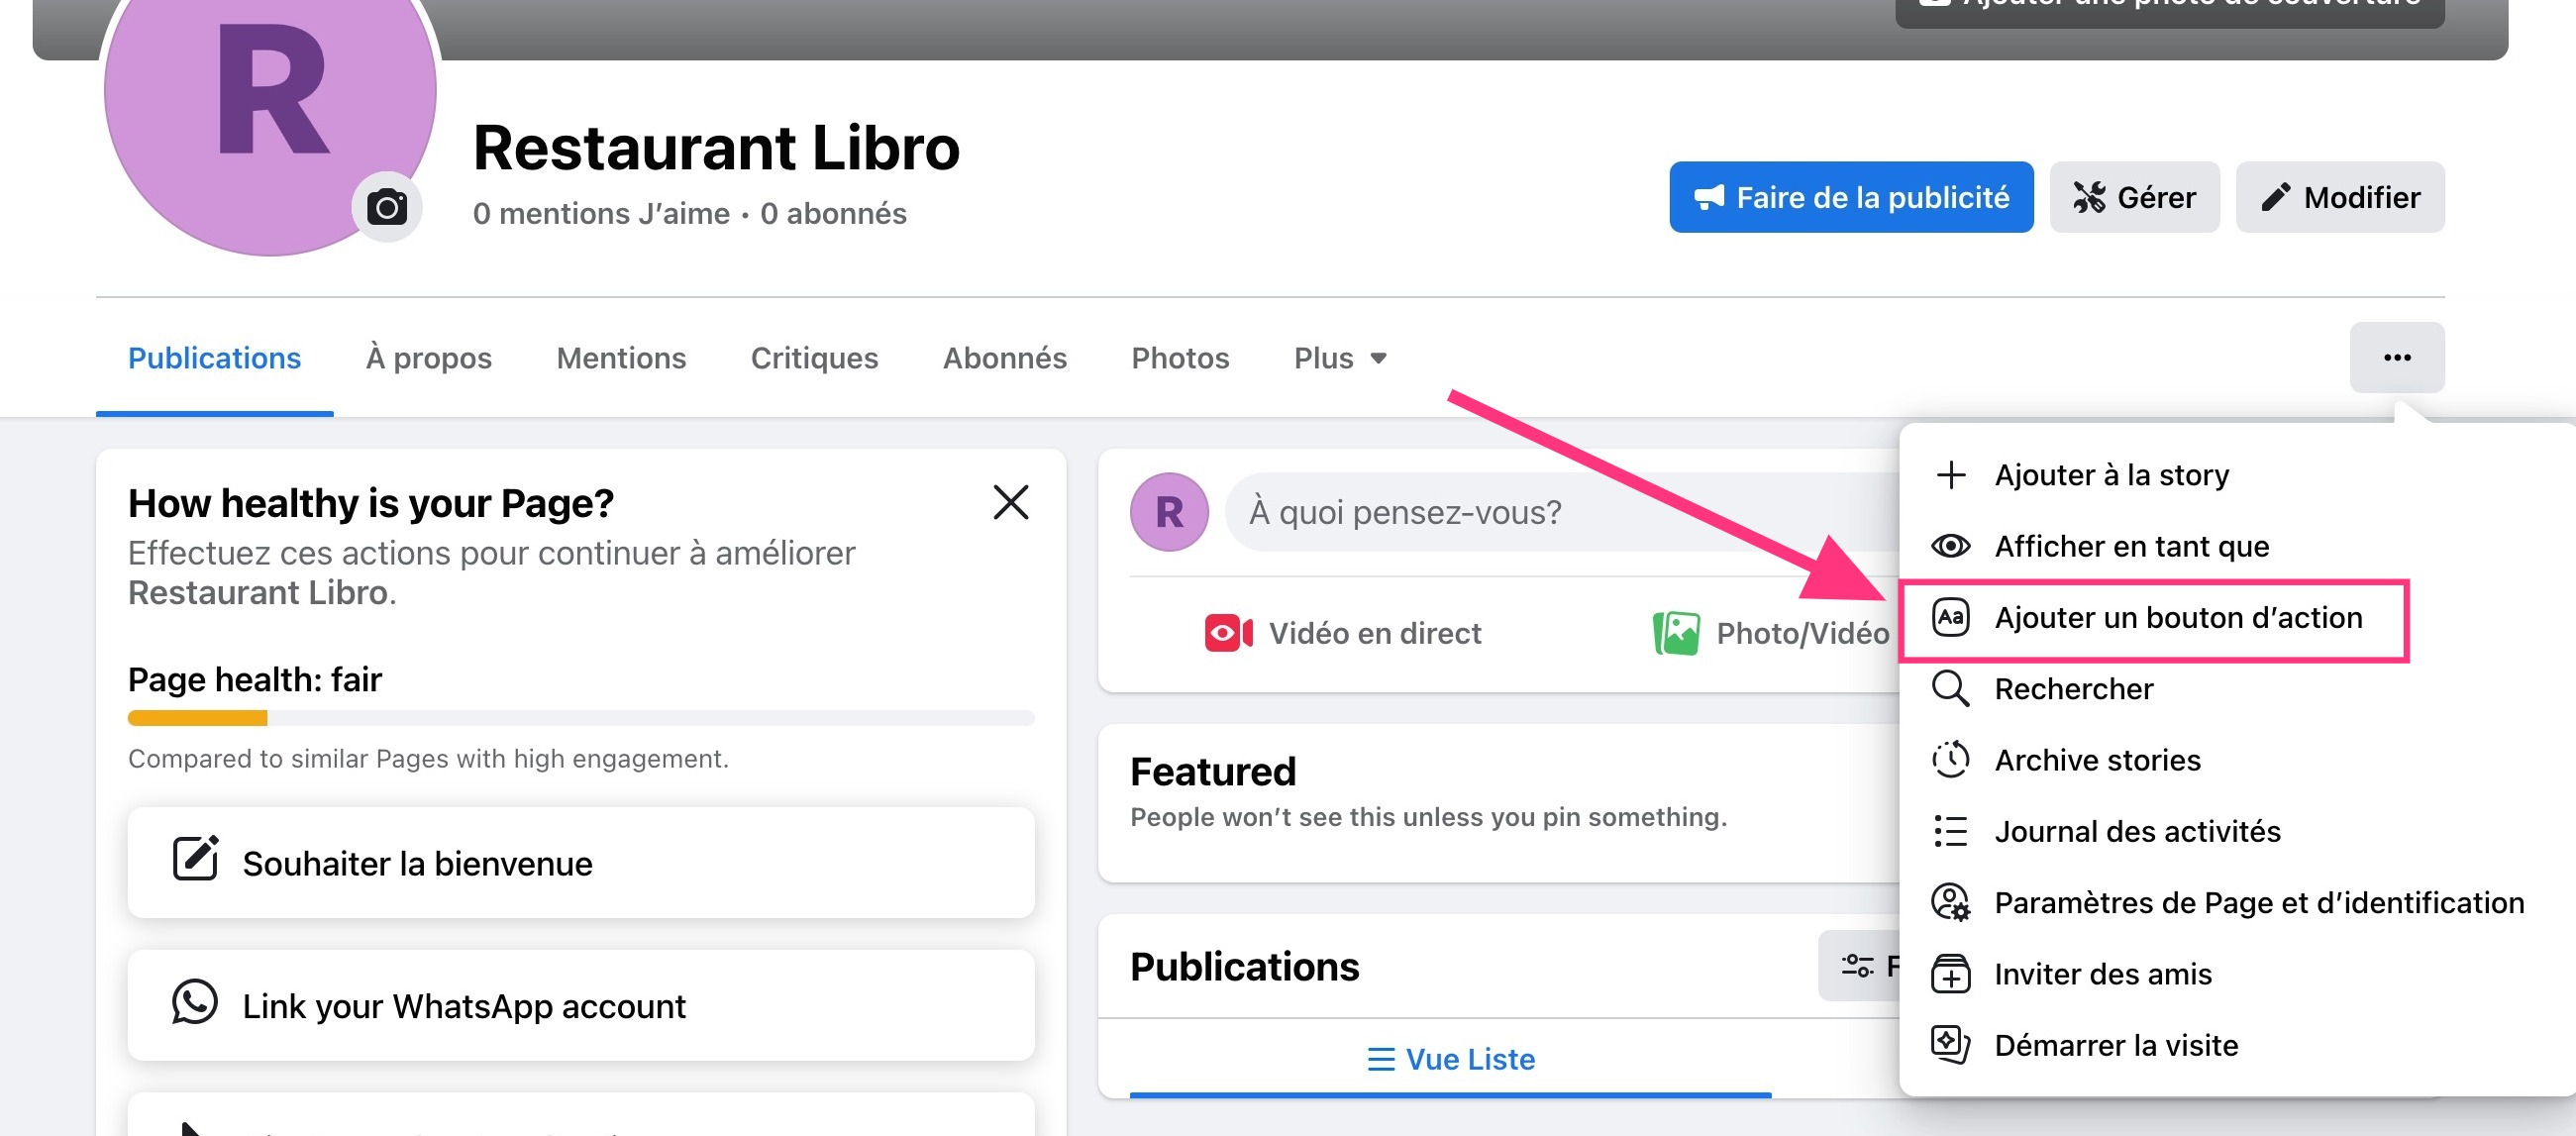Select the Rechercher magnifying glass icon
Viewport: 2576px width, 1136px height.
[1951, 688]
